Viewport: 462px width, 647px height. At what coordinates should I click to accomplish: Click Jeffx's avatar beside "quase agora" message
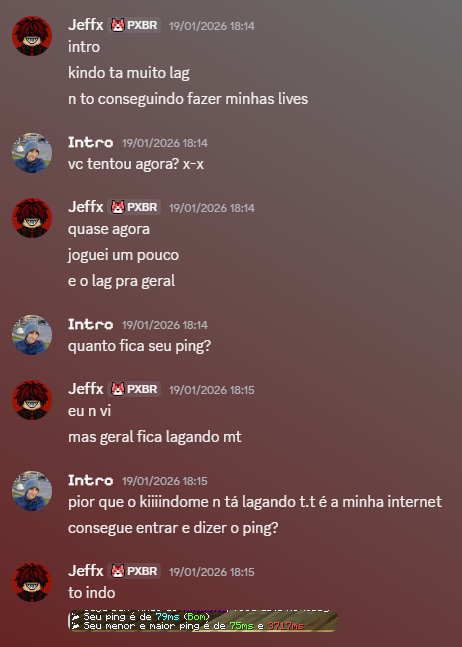coord(32,218)
